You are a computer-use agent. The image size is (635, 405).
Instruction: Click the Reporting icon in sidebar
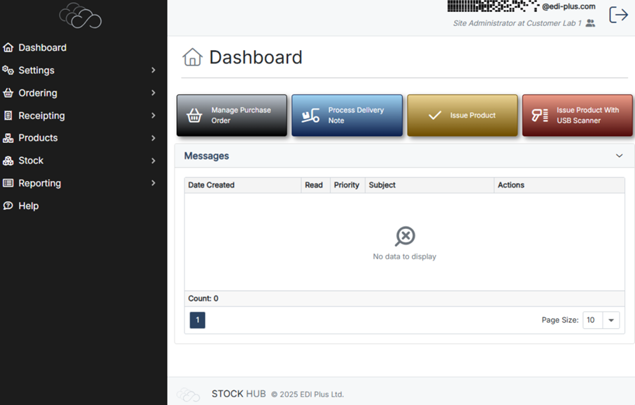(9, 183)
